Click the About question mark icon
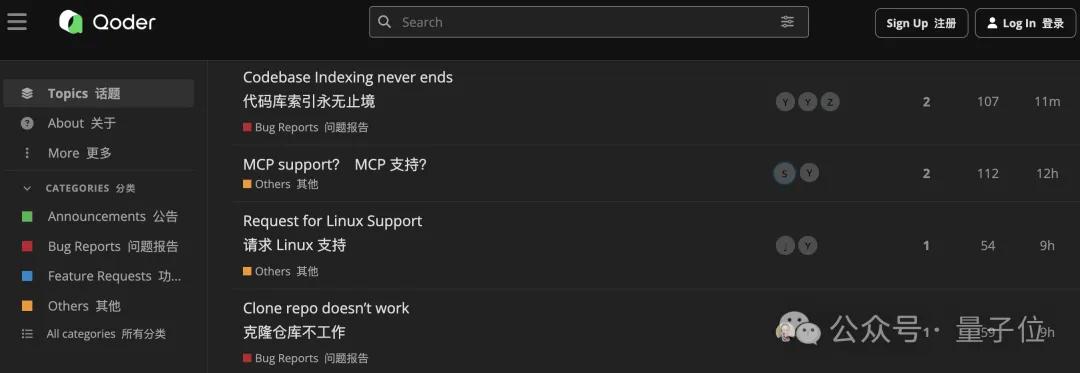 pos(27,123)
